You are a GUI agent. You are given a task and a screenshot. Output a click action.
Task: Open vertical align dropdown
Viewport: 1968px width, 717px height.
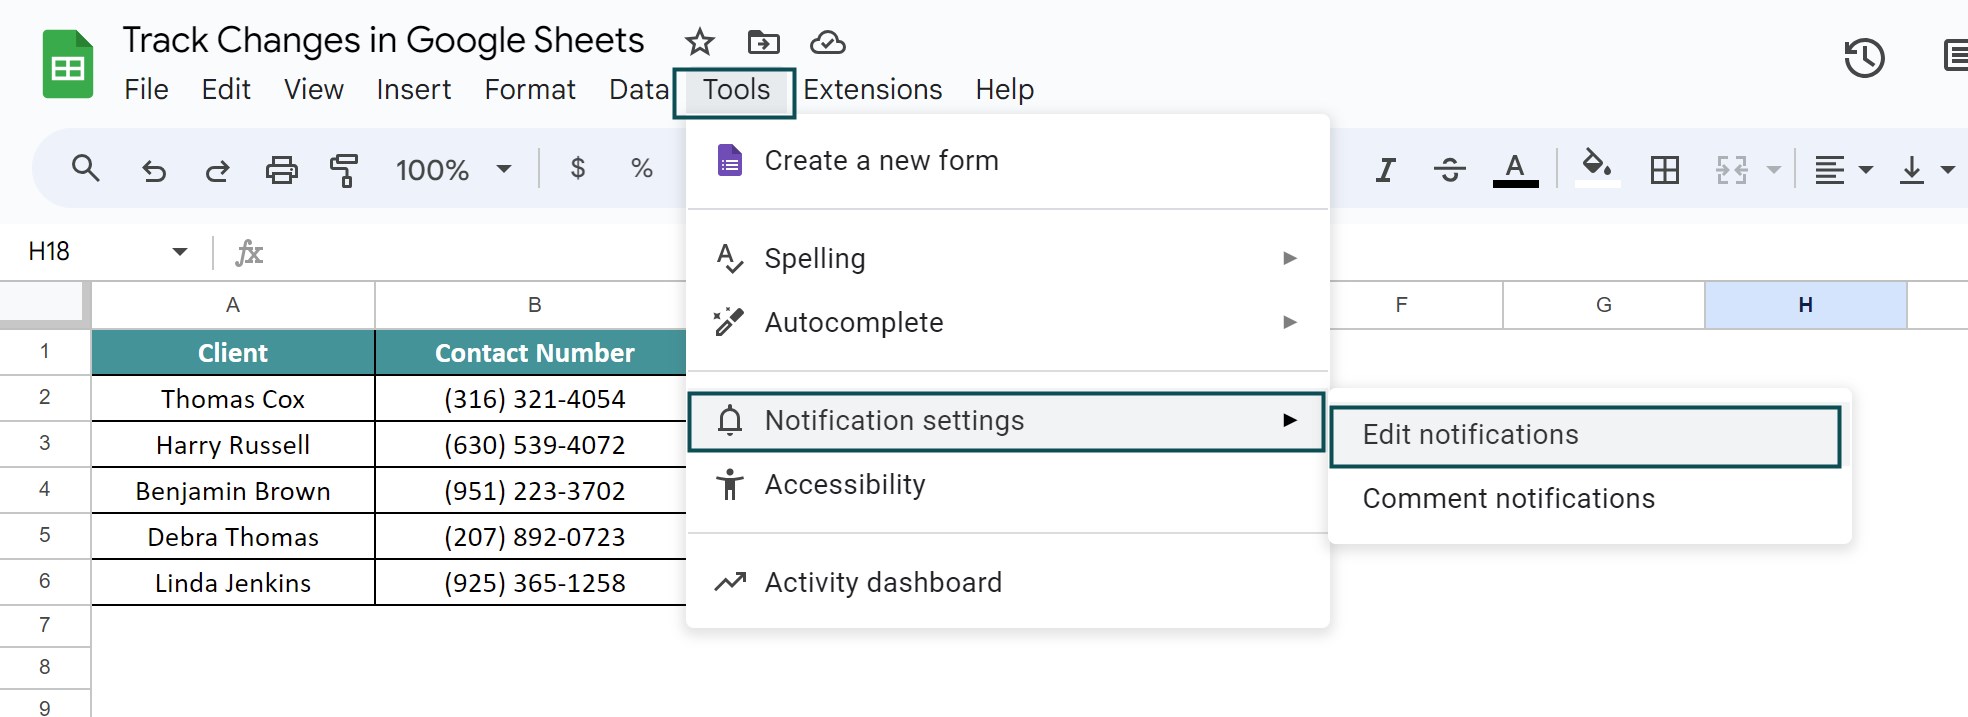(1926, 170)
